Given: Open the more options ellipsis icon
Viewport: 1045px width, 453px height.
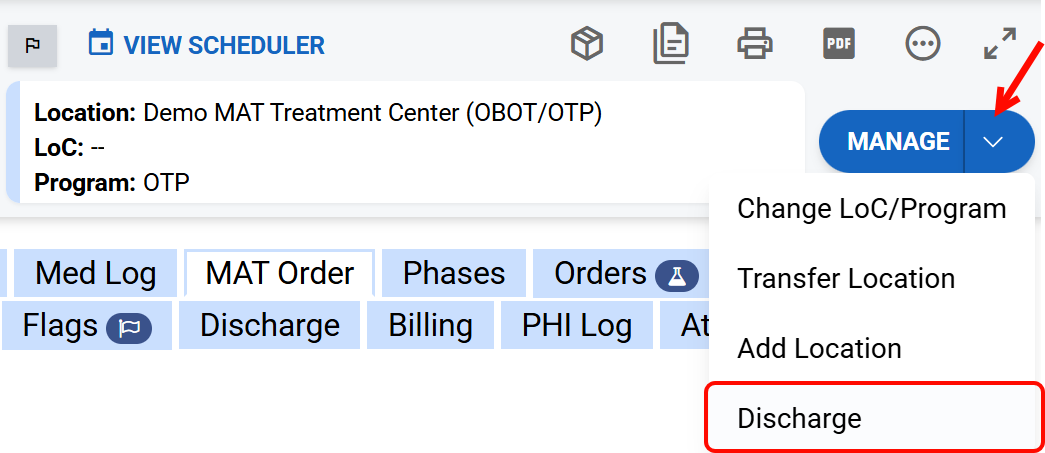Looking at the screenshot, I should tap(922, 44).
